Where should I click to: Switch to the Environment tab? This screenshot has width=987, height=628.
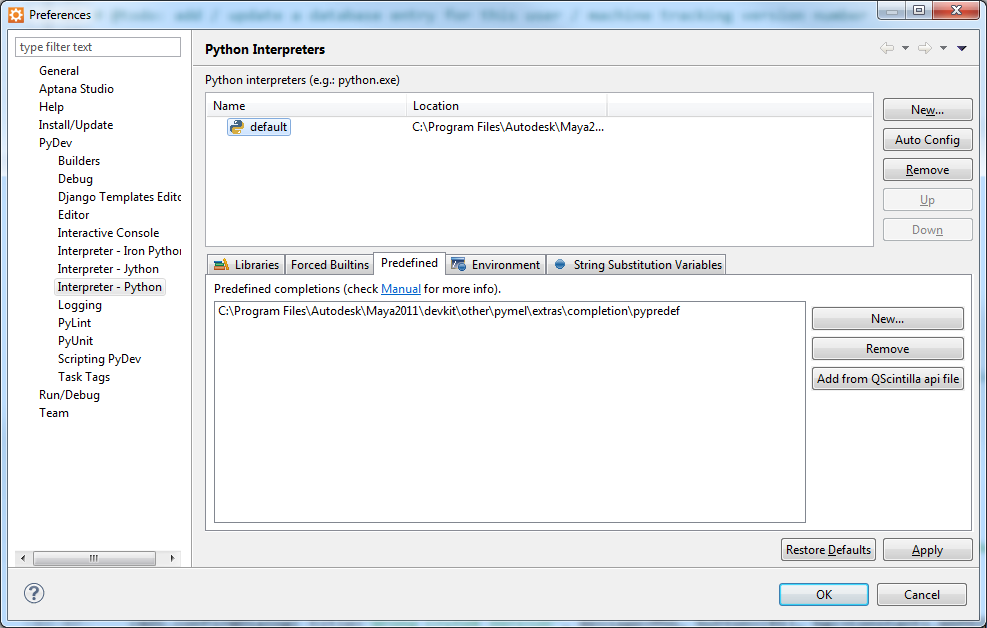[496, 265]
